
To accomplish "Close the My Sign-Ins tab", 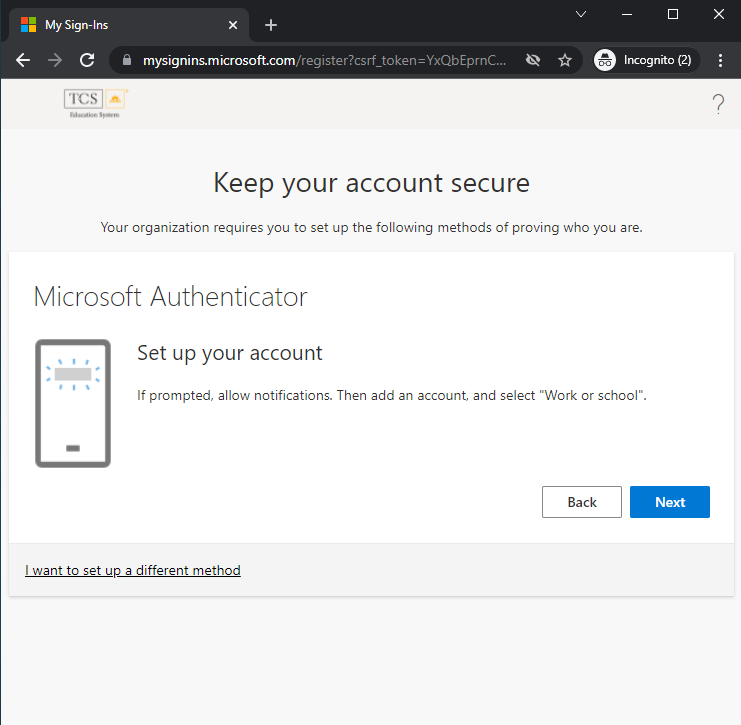I will tap(233, 25).
